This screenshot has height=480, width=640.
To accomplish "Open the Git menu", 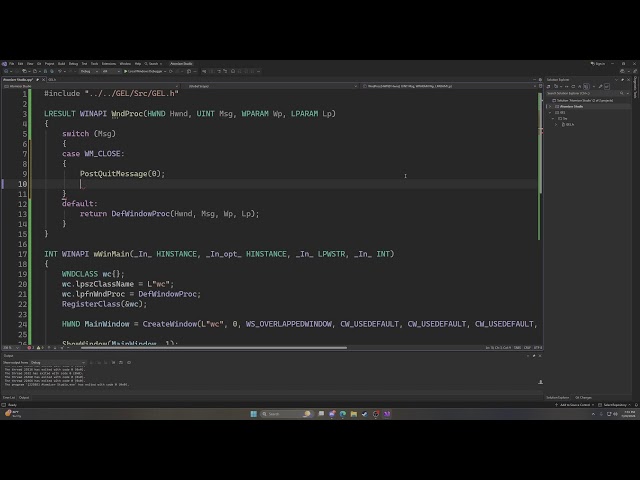I will pos(39,64).
